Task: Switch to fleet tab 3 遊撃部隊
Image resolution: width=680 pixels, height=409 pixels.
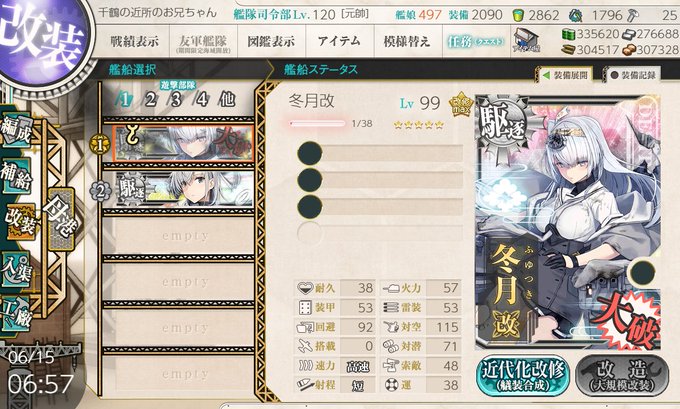Action: coord(176,100)
